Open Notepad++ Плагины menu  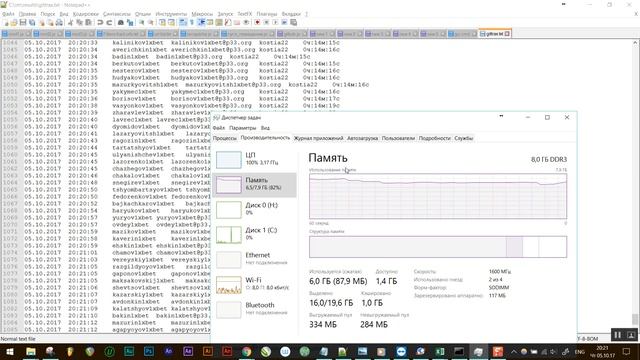click(x=267, y=14)
